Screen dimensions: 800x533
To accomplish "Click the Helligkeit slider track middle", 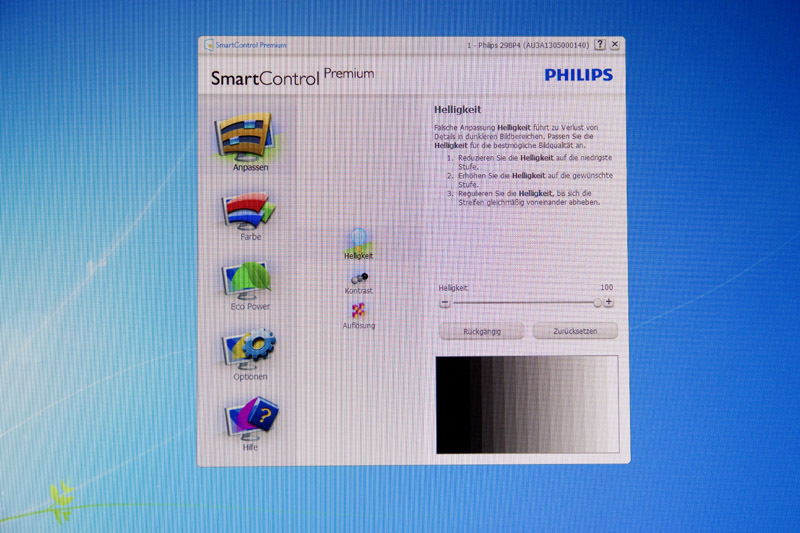I will click(526, 303).
